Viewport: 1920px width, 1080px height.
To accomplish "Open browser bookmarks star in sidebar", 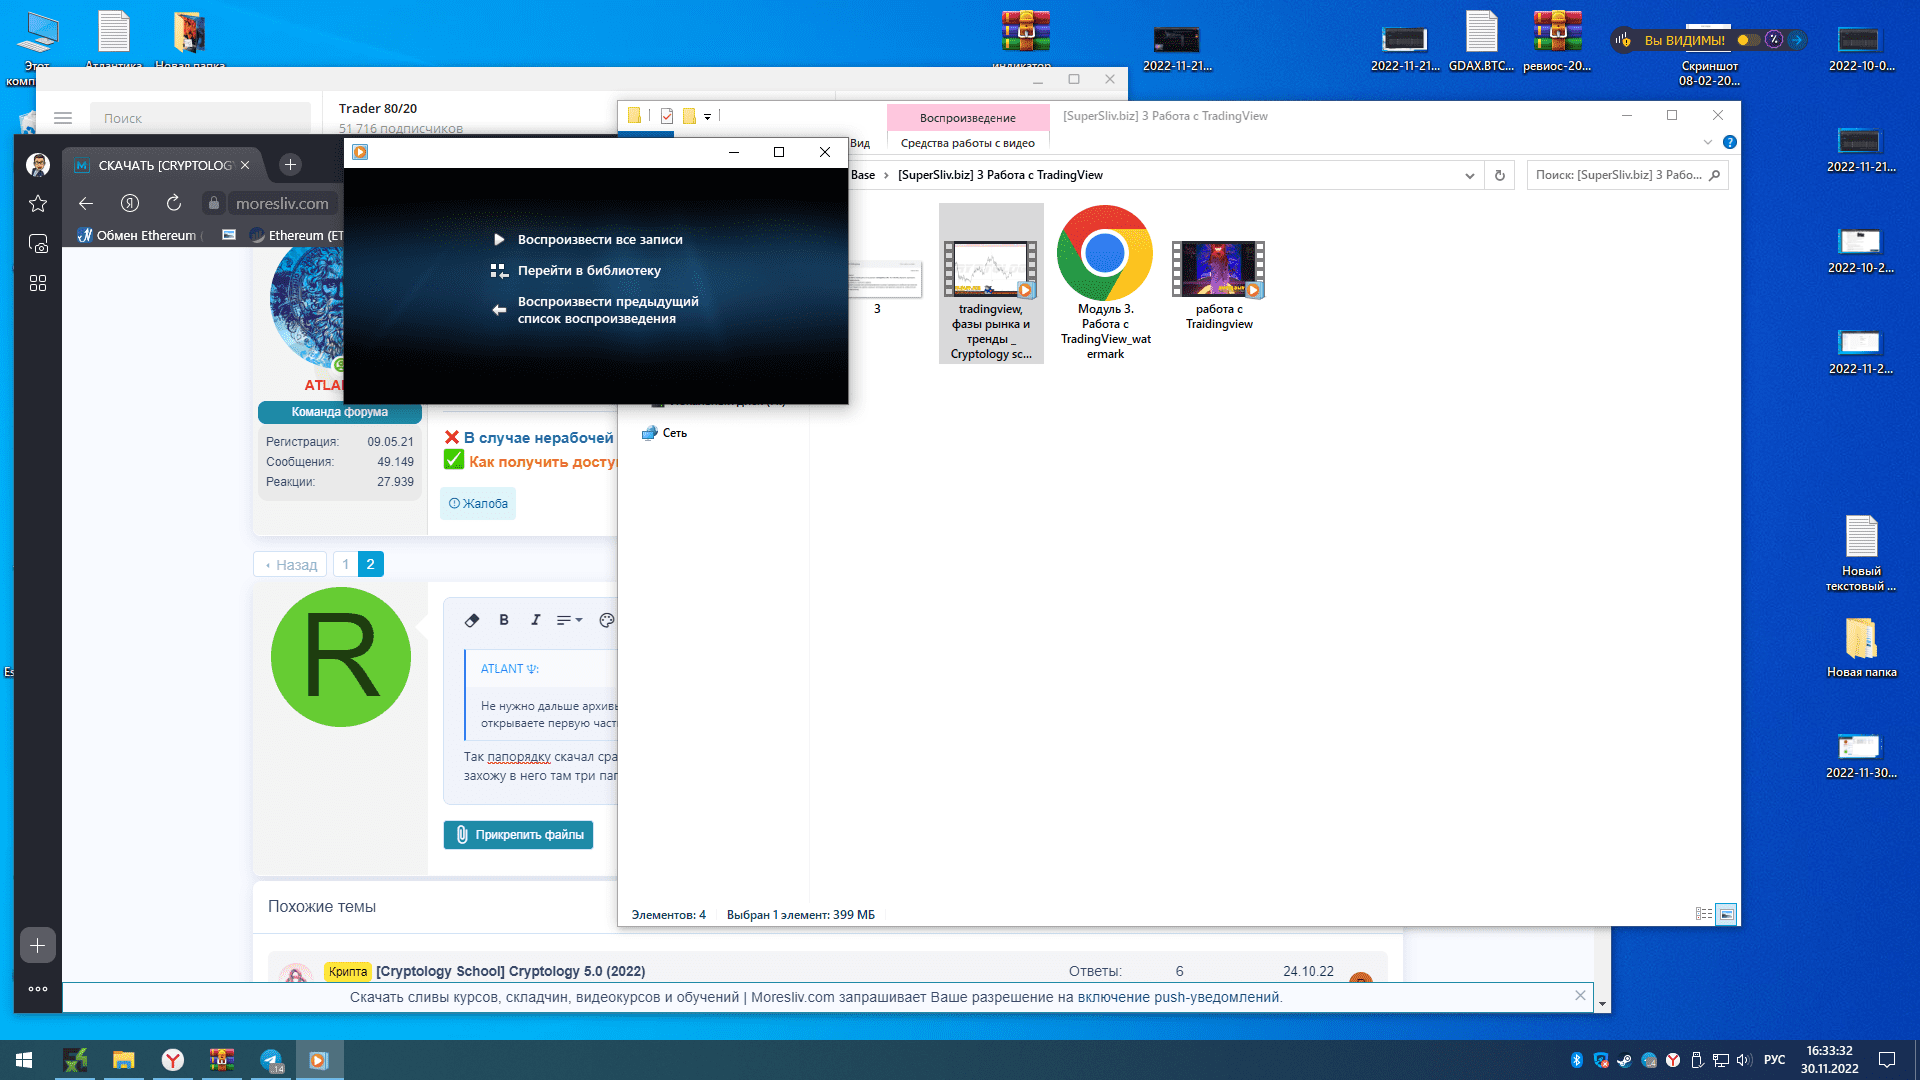I will pos(38,204).
